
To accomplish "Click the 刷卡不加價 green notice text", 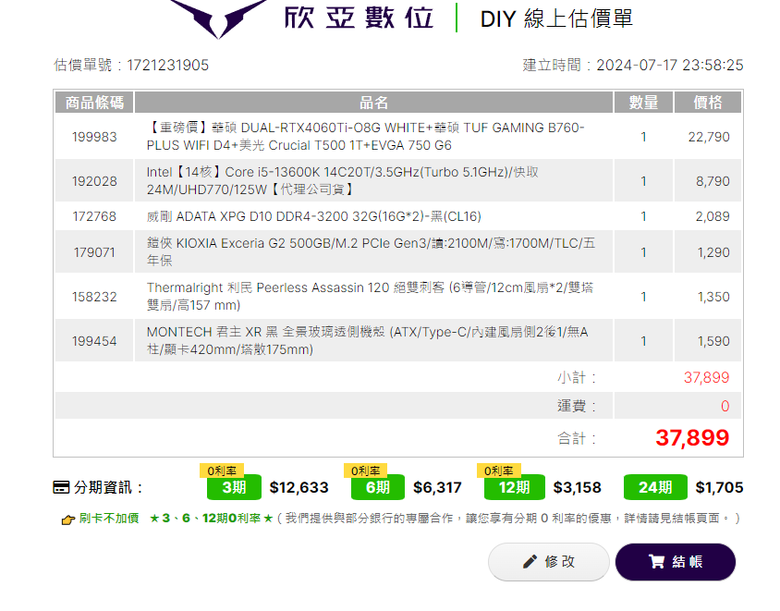I will click(109, 518).
